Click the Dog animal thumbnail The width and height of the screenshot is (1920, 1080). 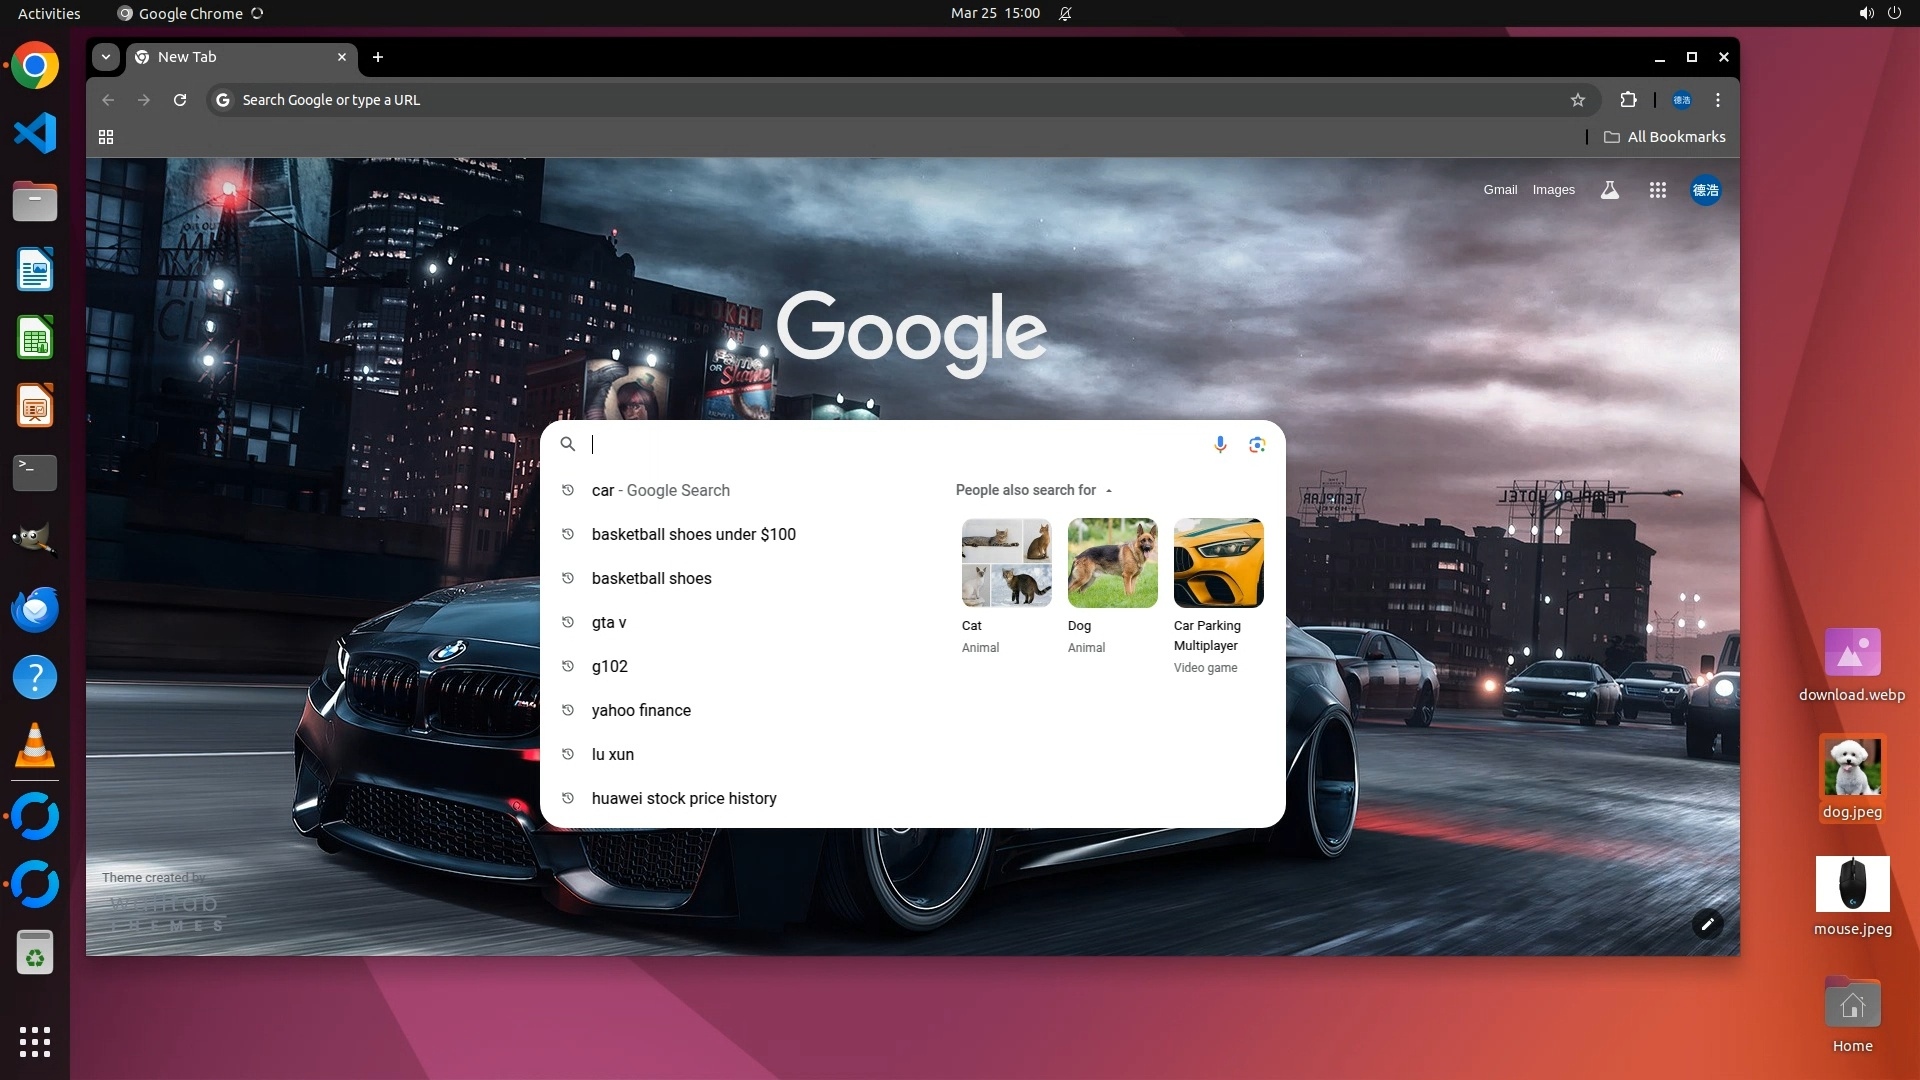1112,563
